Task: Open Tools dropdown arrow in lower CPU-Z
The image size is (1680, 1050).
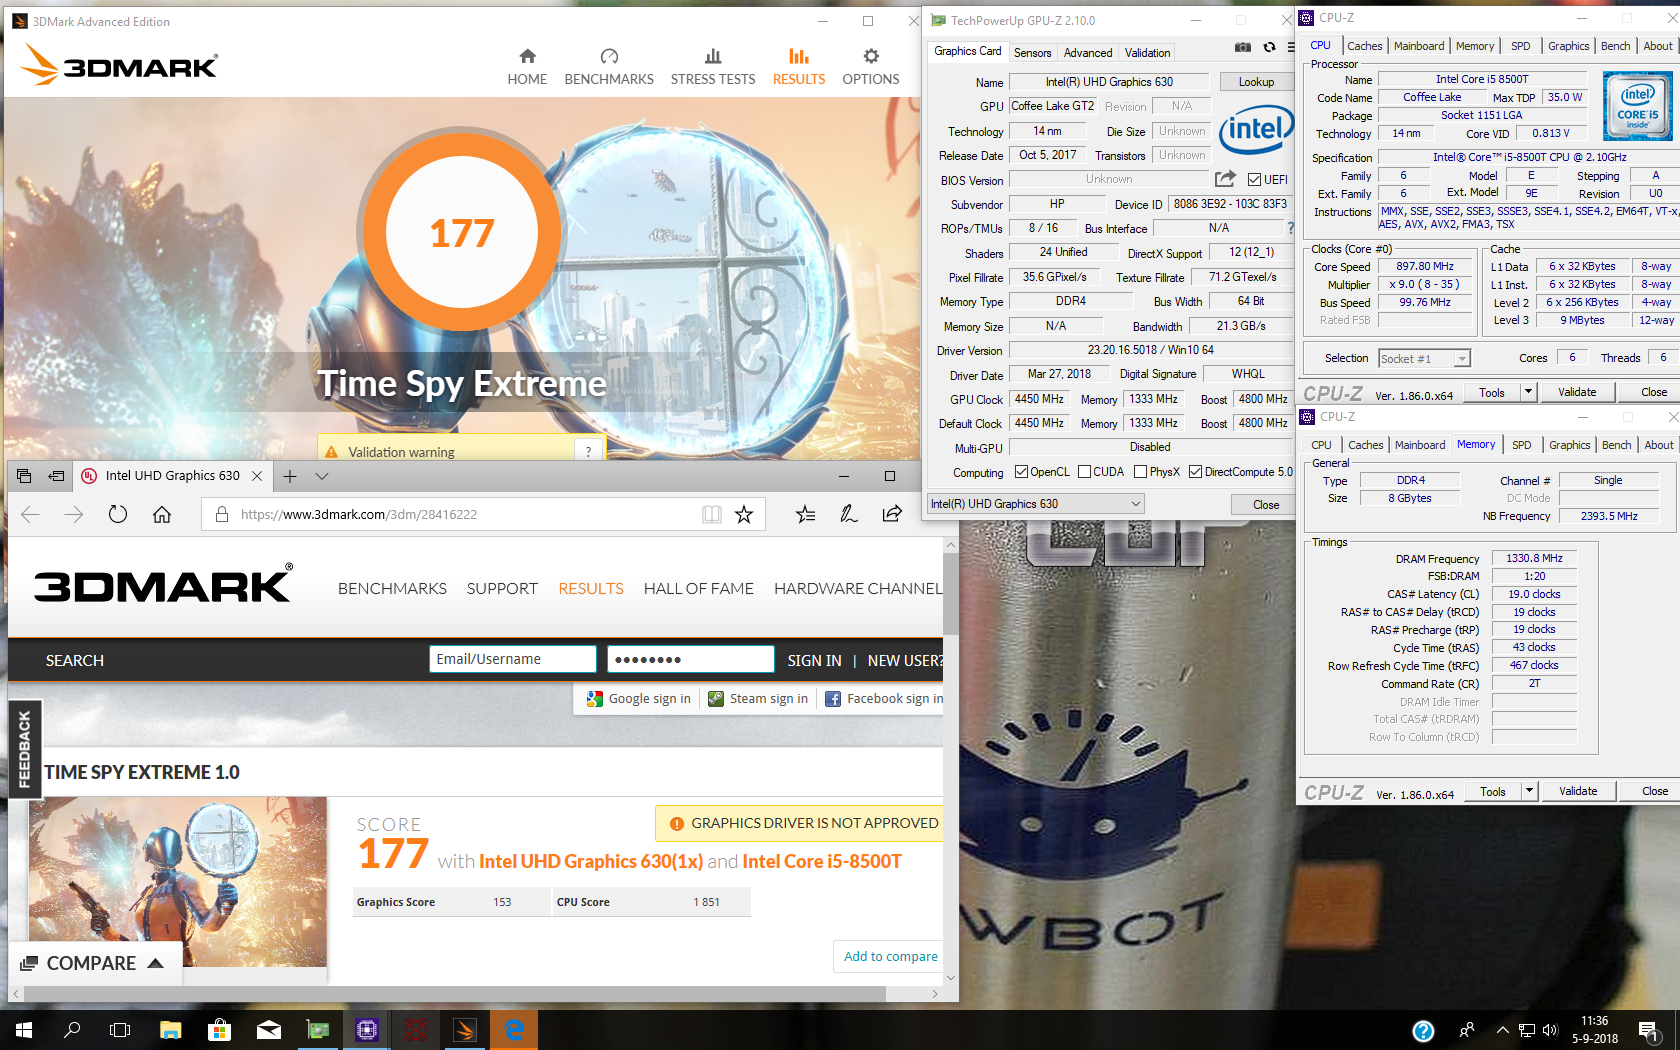Action: coord(1529,791)
